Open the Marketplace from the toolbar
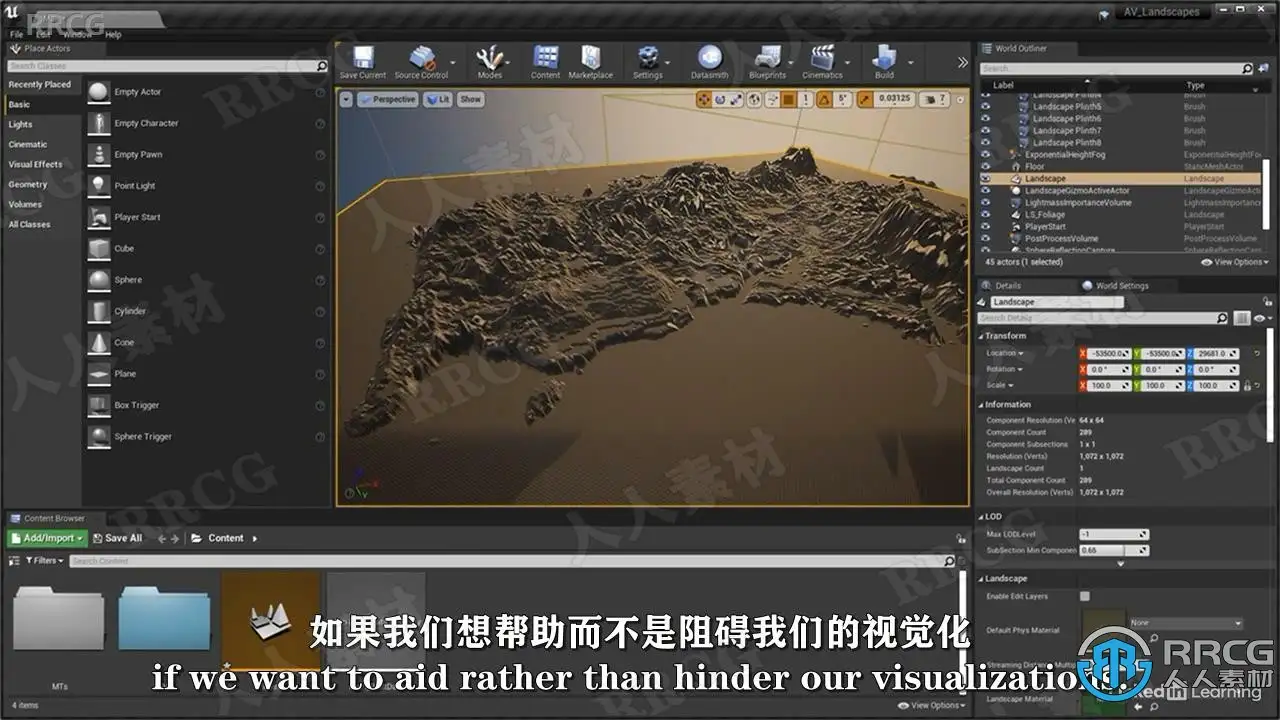This screenshot has height=720, width=1280. pyautogui.click(x=591, y=62)
